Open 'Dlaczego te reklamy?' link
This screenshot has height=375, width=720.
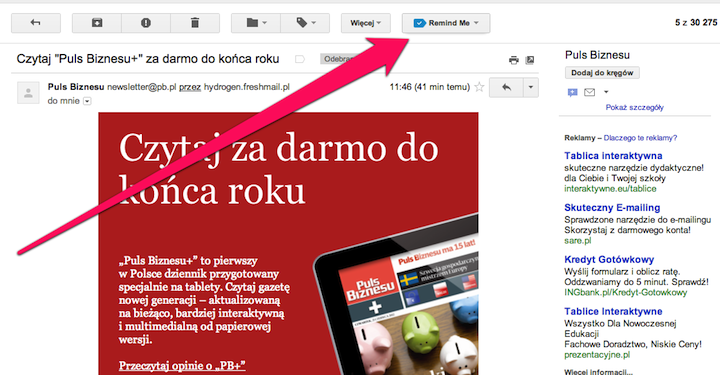coord(640,138)
